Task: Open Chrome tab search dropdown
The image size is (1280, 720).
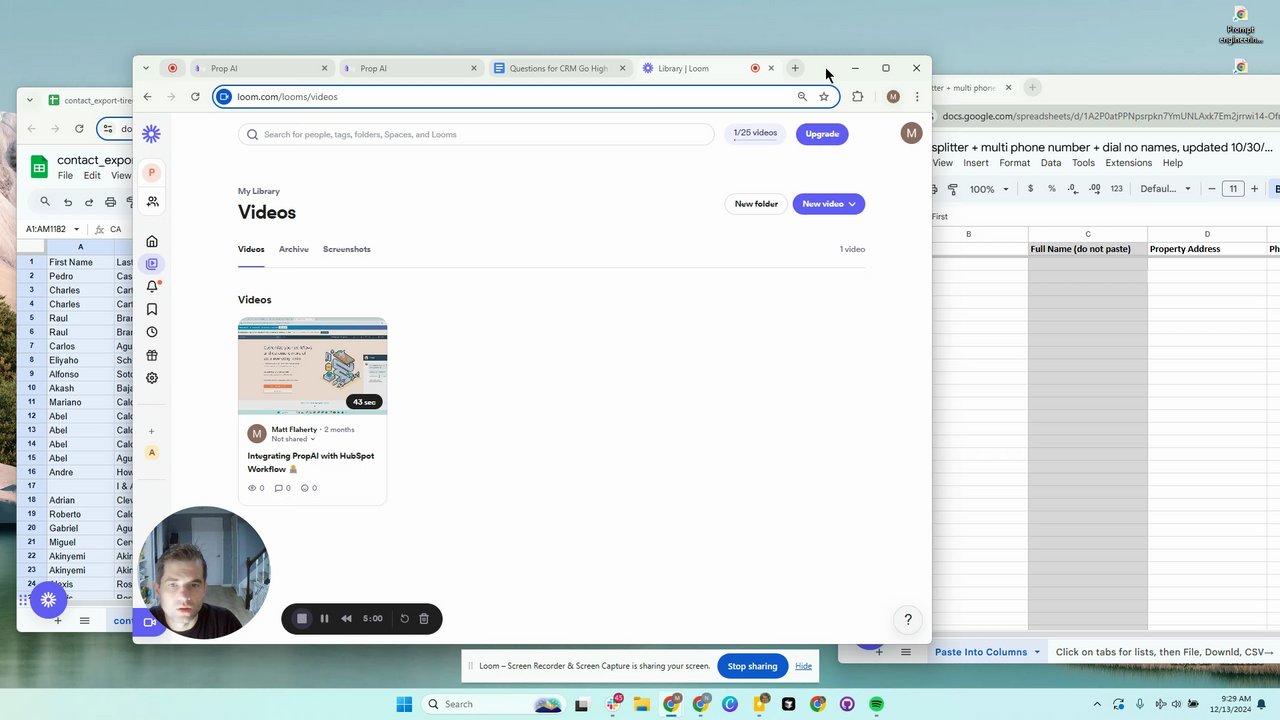Action: pyautogui.click(x=146, y=68)
